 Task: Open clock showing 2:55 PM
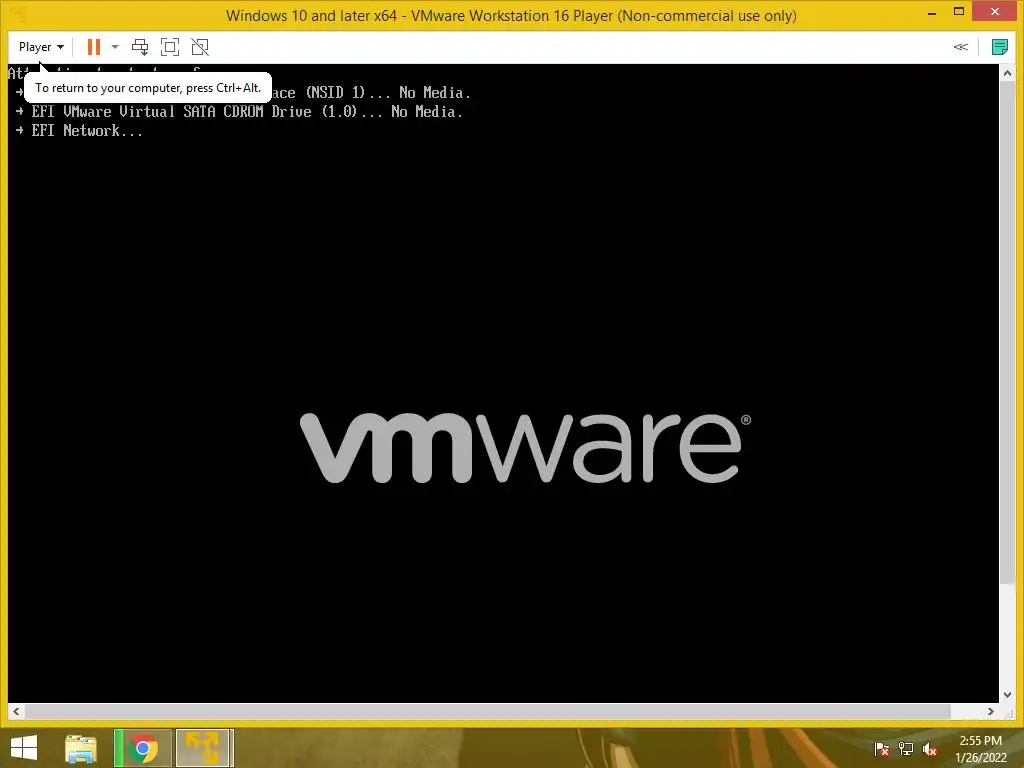(980, 749)
